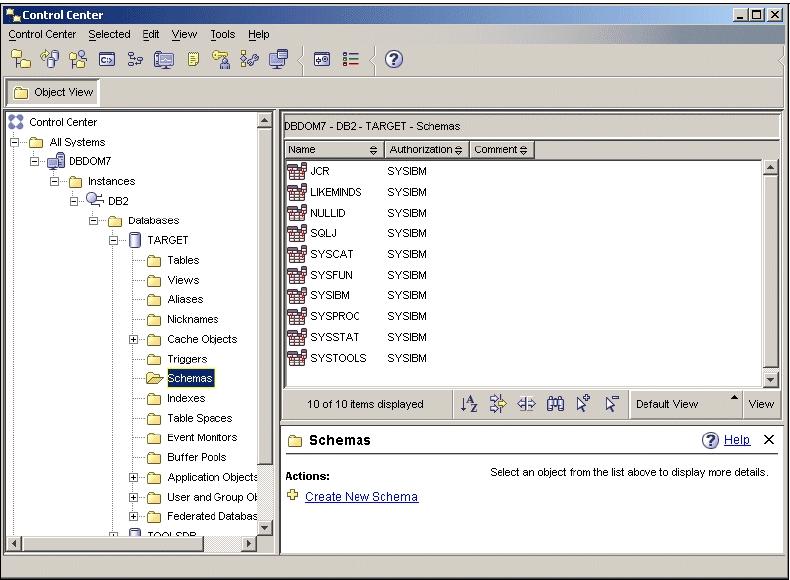Click the tree pane's scroll-down arrow
The width and height of the screenshot is (790, 580).
point(265,528)
